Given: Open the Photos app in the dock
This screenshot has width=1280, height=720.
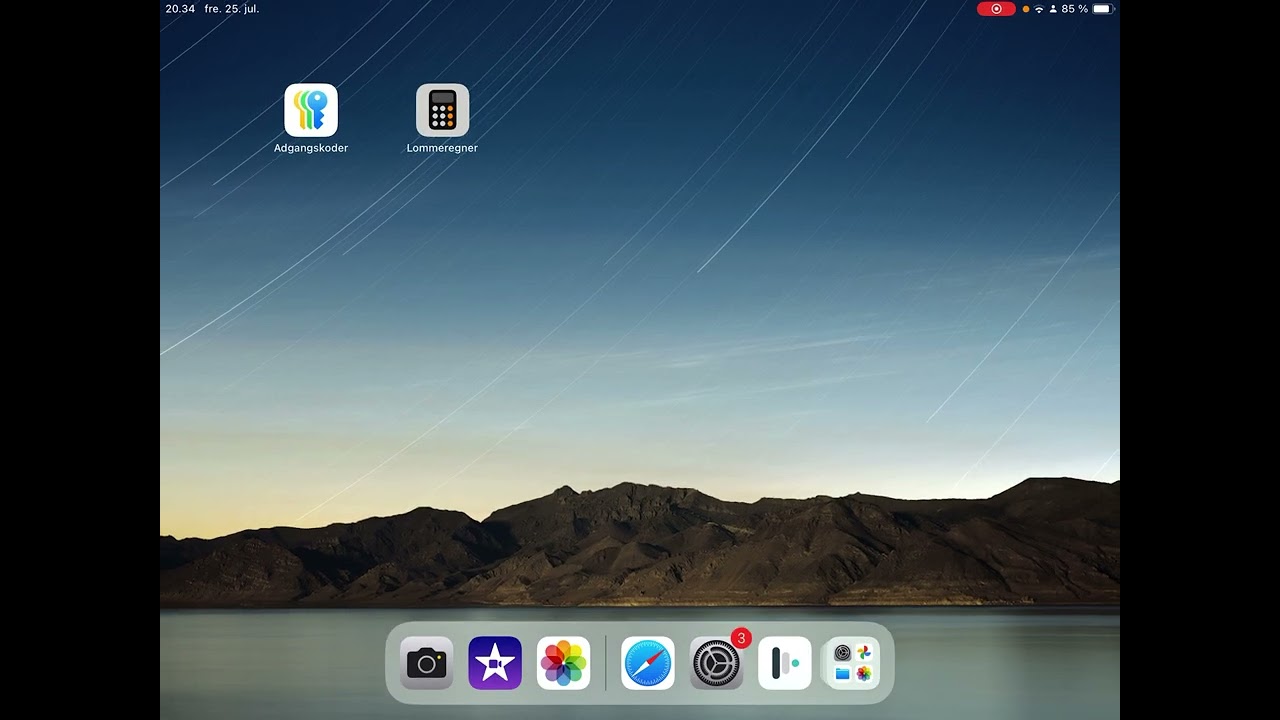Looking at the screenshot, I should (562, 662).
